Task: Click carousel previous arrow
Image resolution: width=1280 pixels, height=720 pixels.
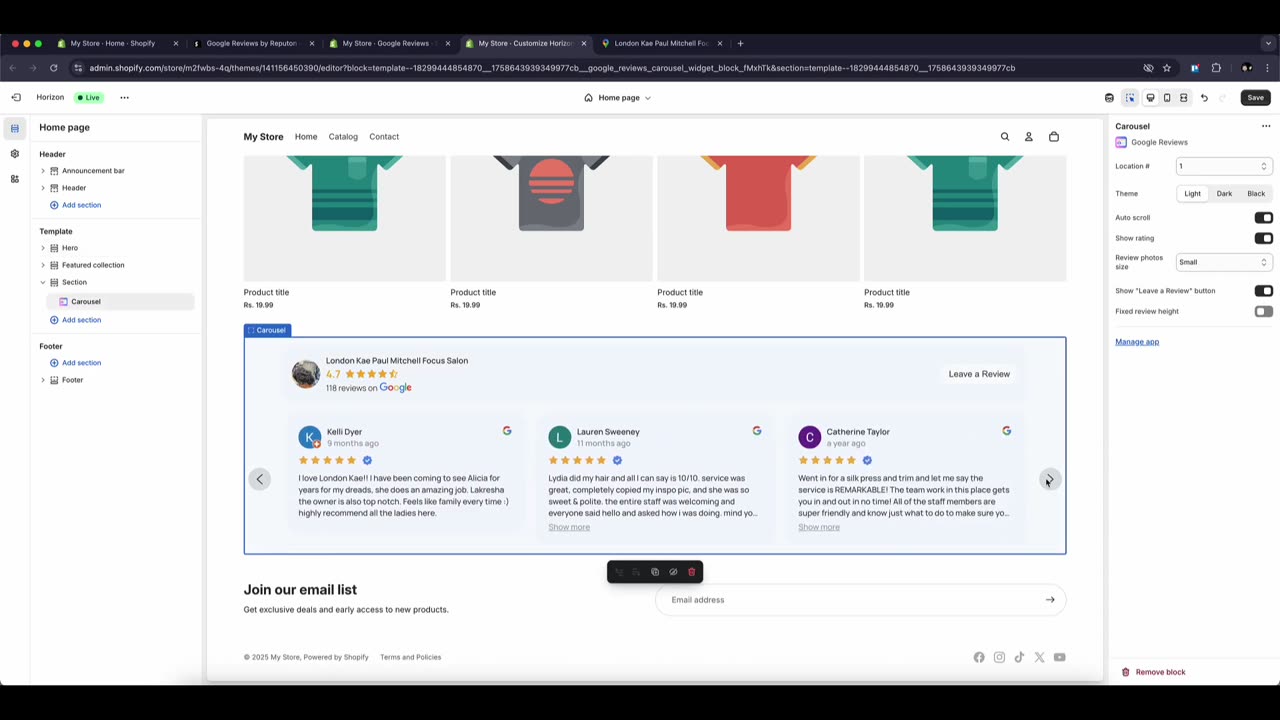Action: [260, 479]
